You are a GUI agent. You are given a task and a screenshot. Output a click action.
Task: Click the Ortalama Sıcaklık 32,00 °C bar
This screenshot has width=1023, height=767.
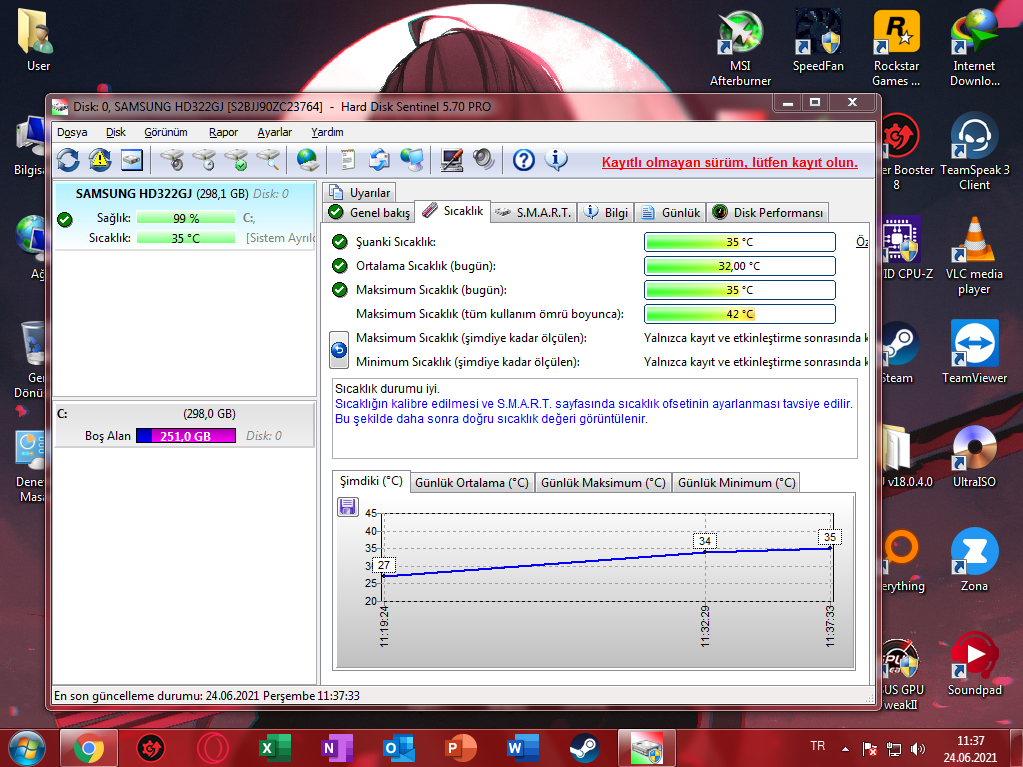[740, 266]
